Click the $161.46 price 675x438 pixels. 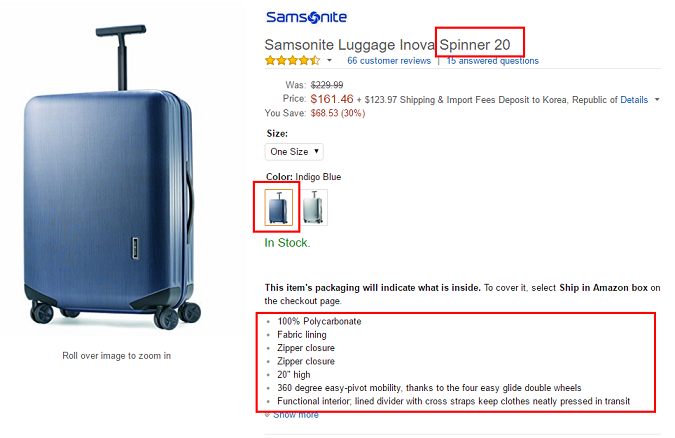pos(332,99)
